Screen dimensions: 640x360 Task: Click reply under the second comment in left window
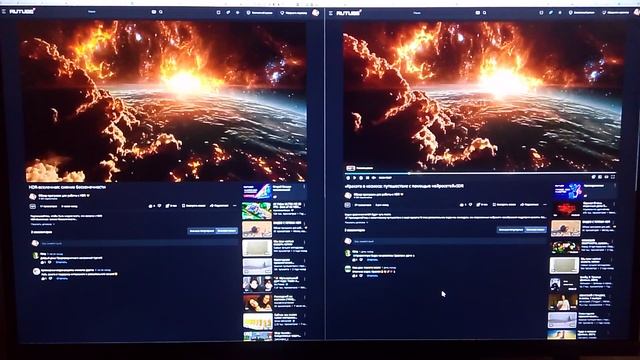click(62, 278)
